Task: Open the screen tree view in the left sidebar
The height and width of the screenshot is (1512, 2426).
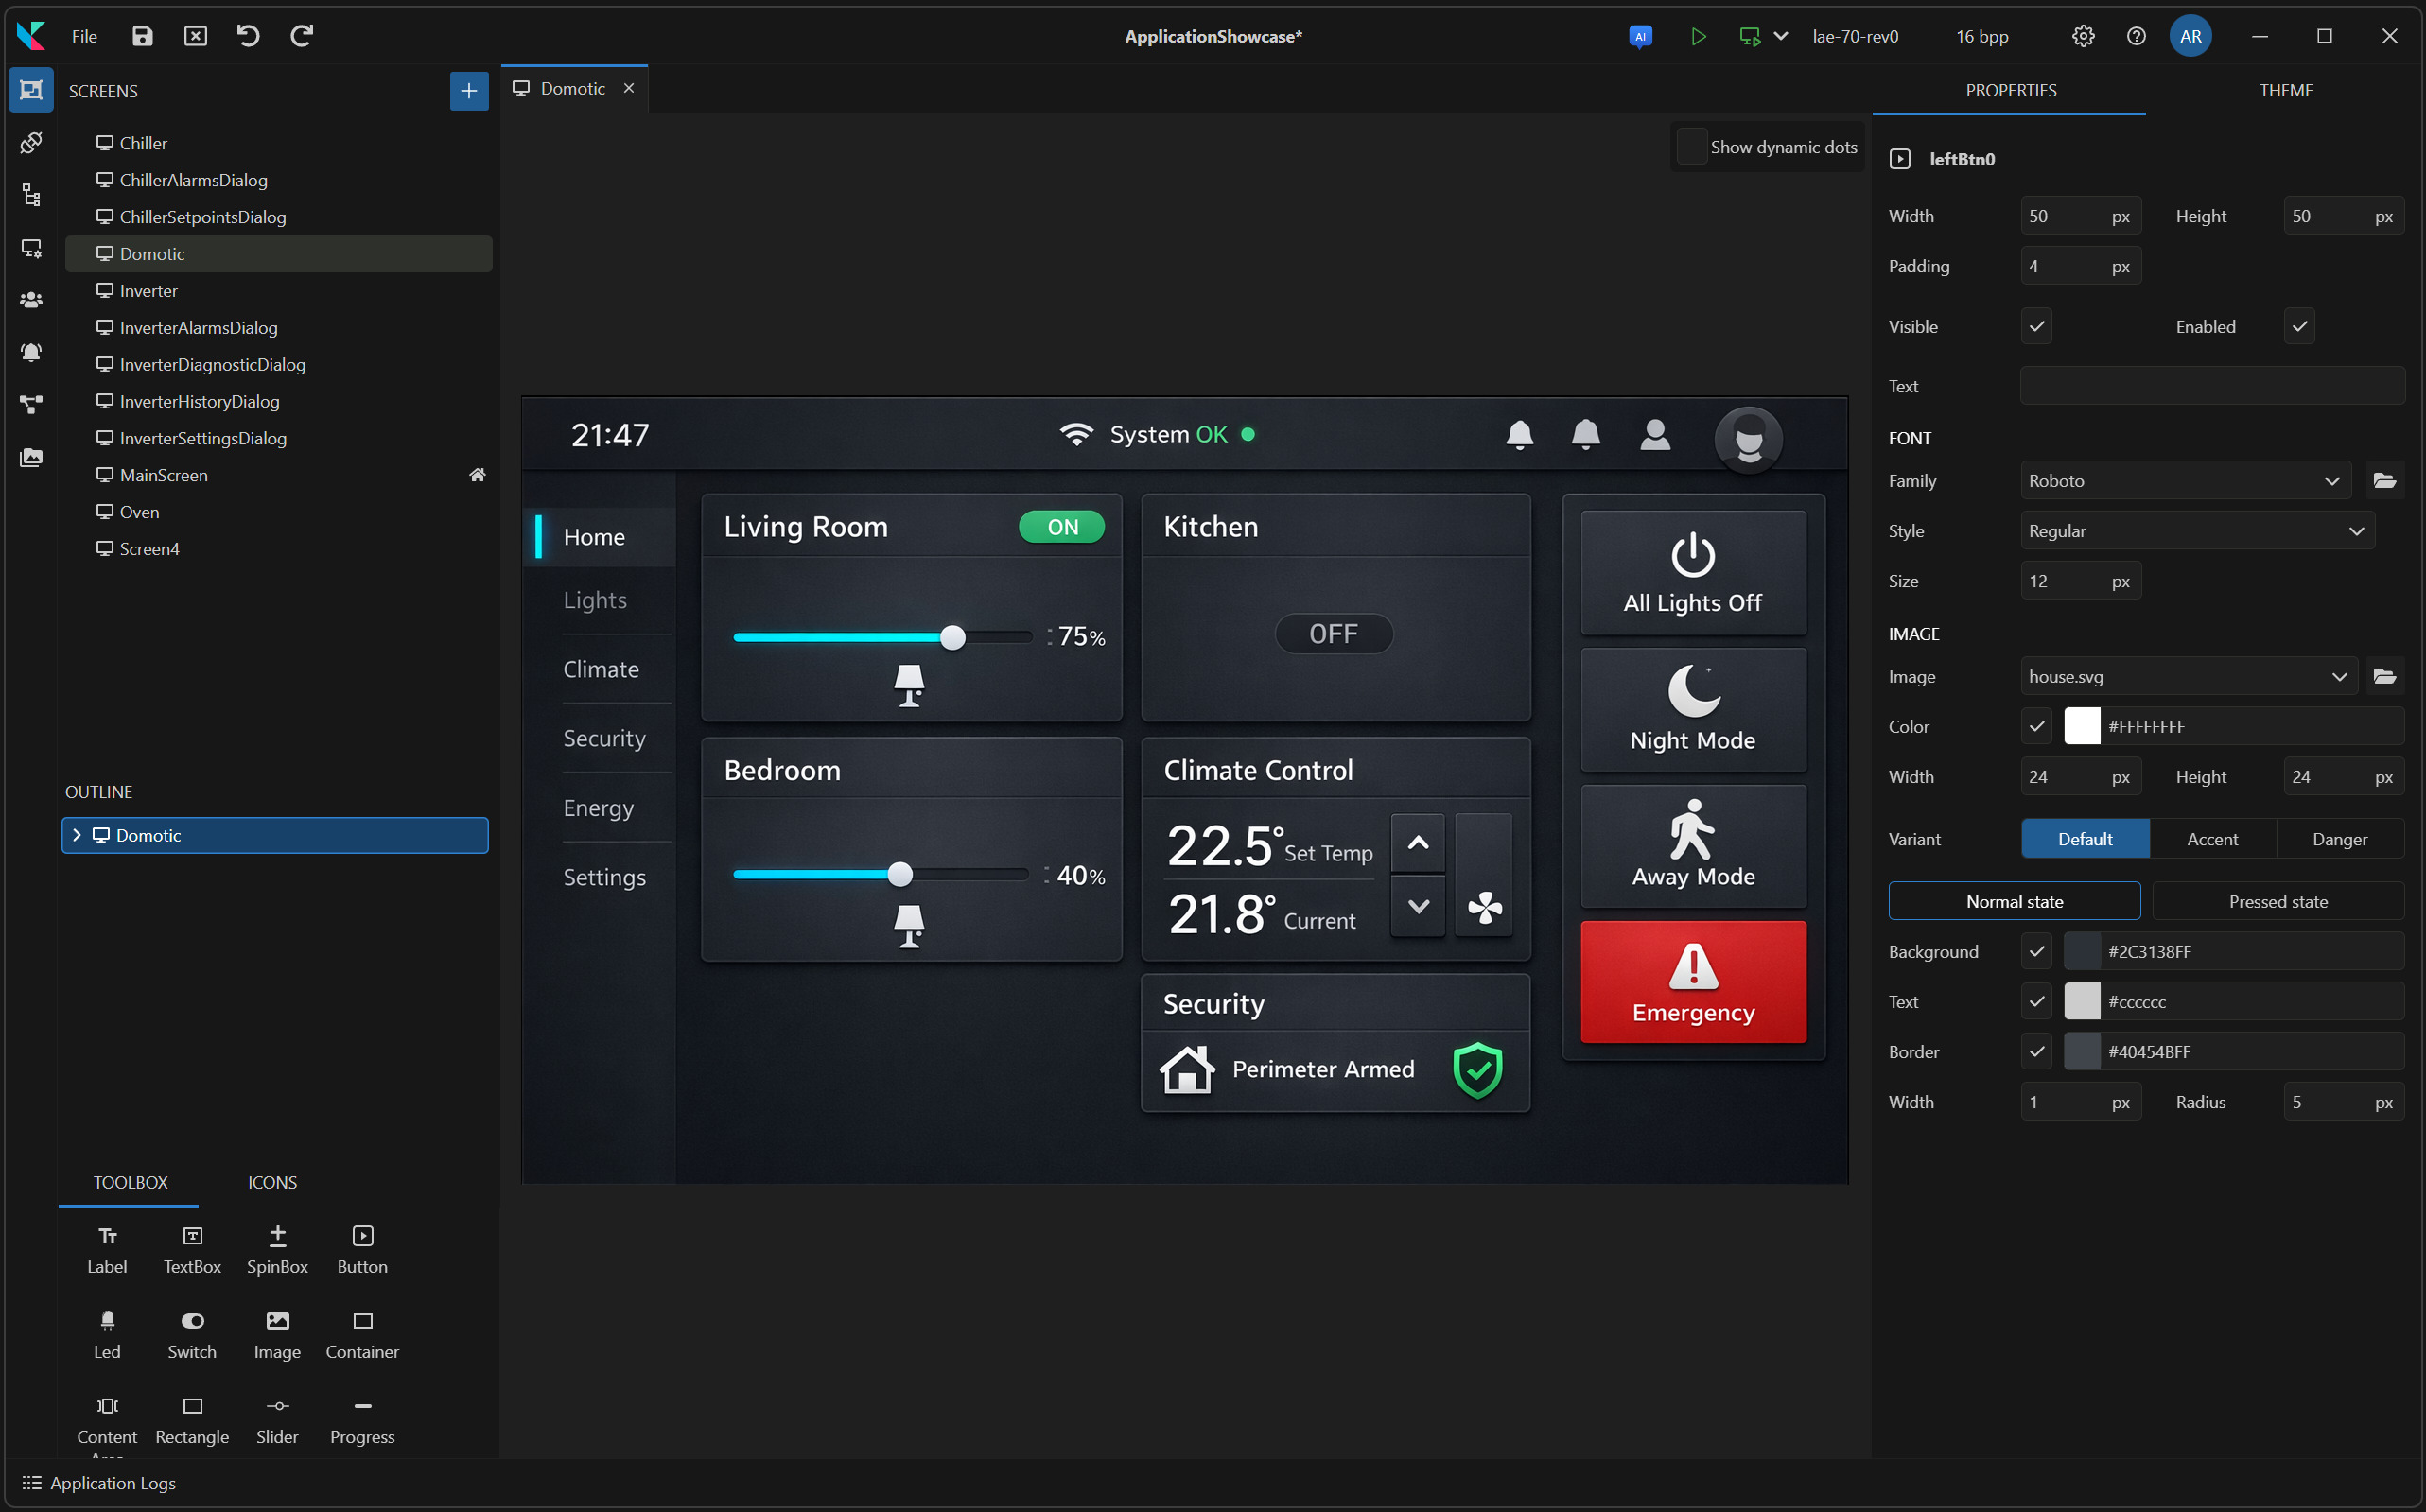Action: click(31, 195)
